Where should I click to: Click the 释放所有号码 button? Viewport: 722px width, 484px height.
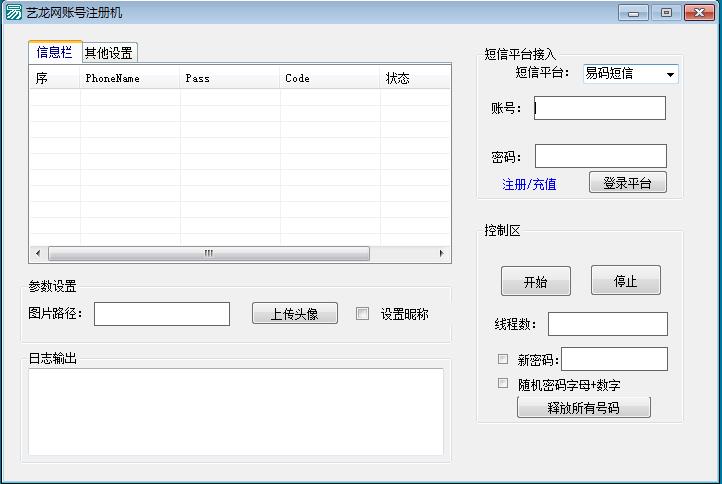pyautogui.click(x=583, y=408)
